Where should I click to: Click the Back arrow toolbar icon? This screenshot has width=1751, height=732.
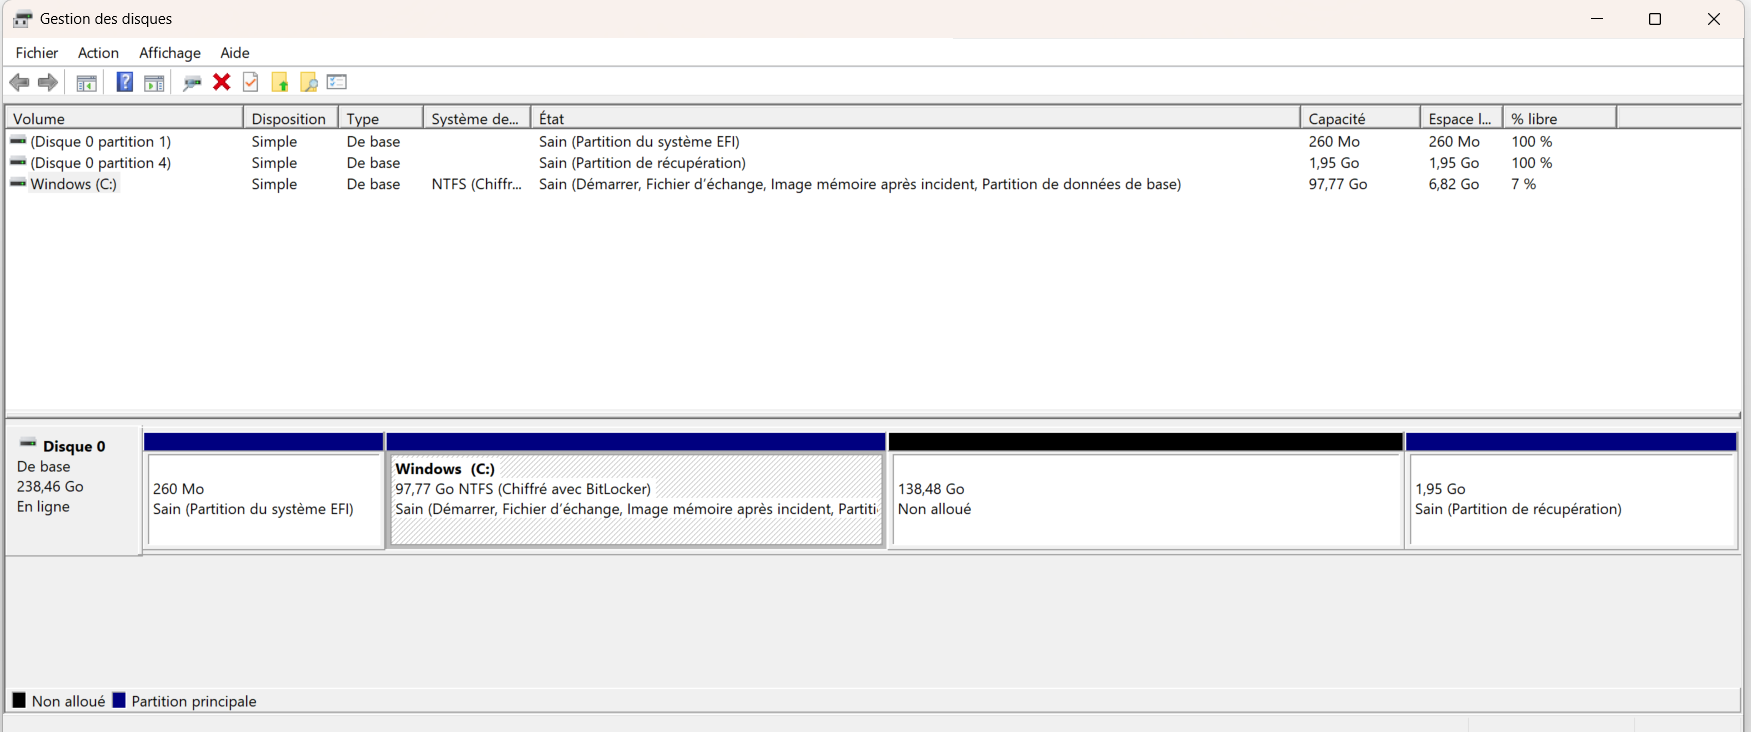click(19, 82)
